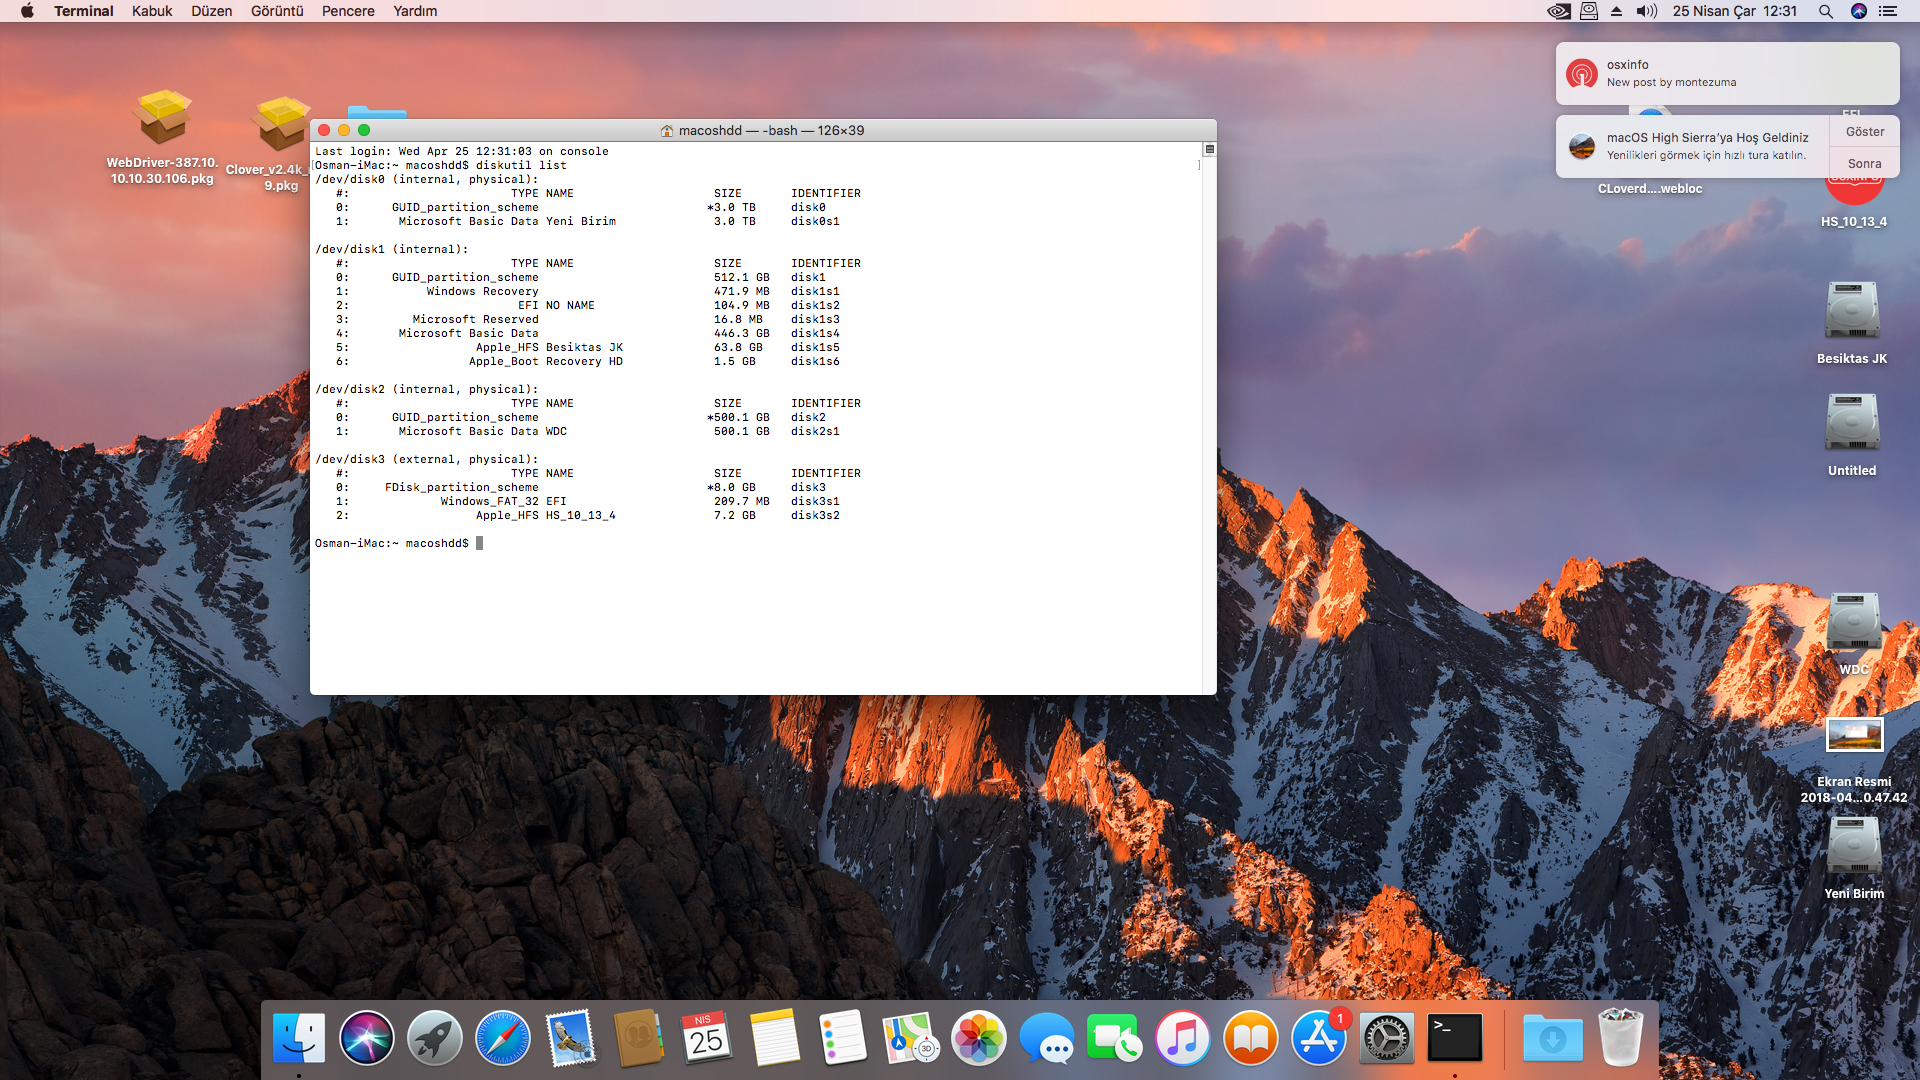
Task: Launch Safari from the Dock
Action: pyautogui.click(x=502, y=1038)
